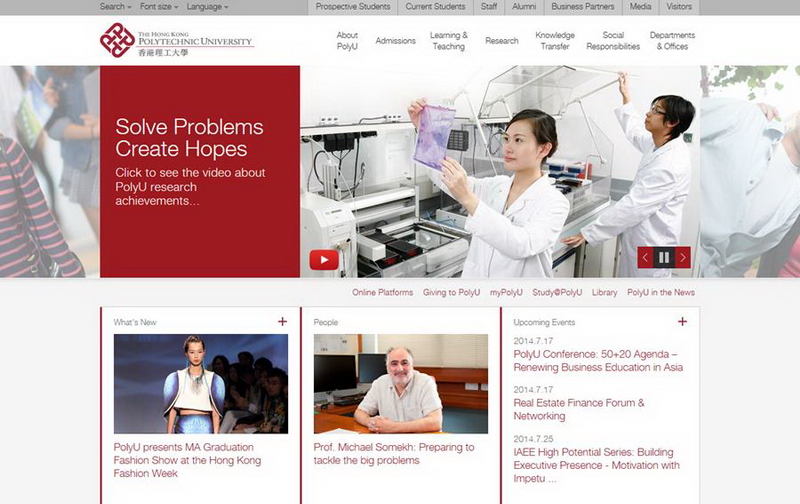
Task: Select the Visitors tab
Action: click(x=679, y=7)
